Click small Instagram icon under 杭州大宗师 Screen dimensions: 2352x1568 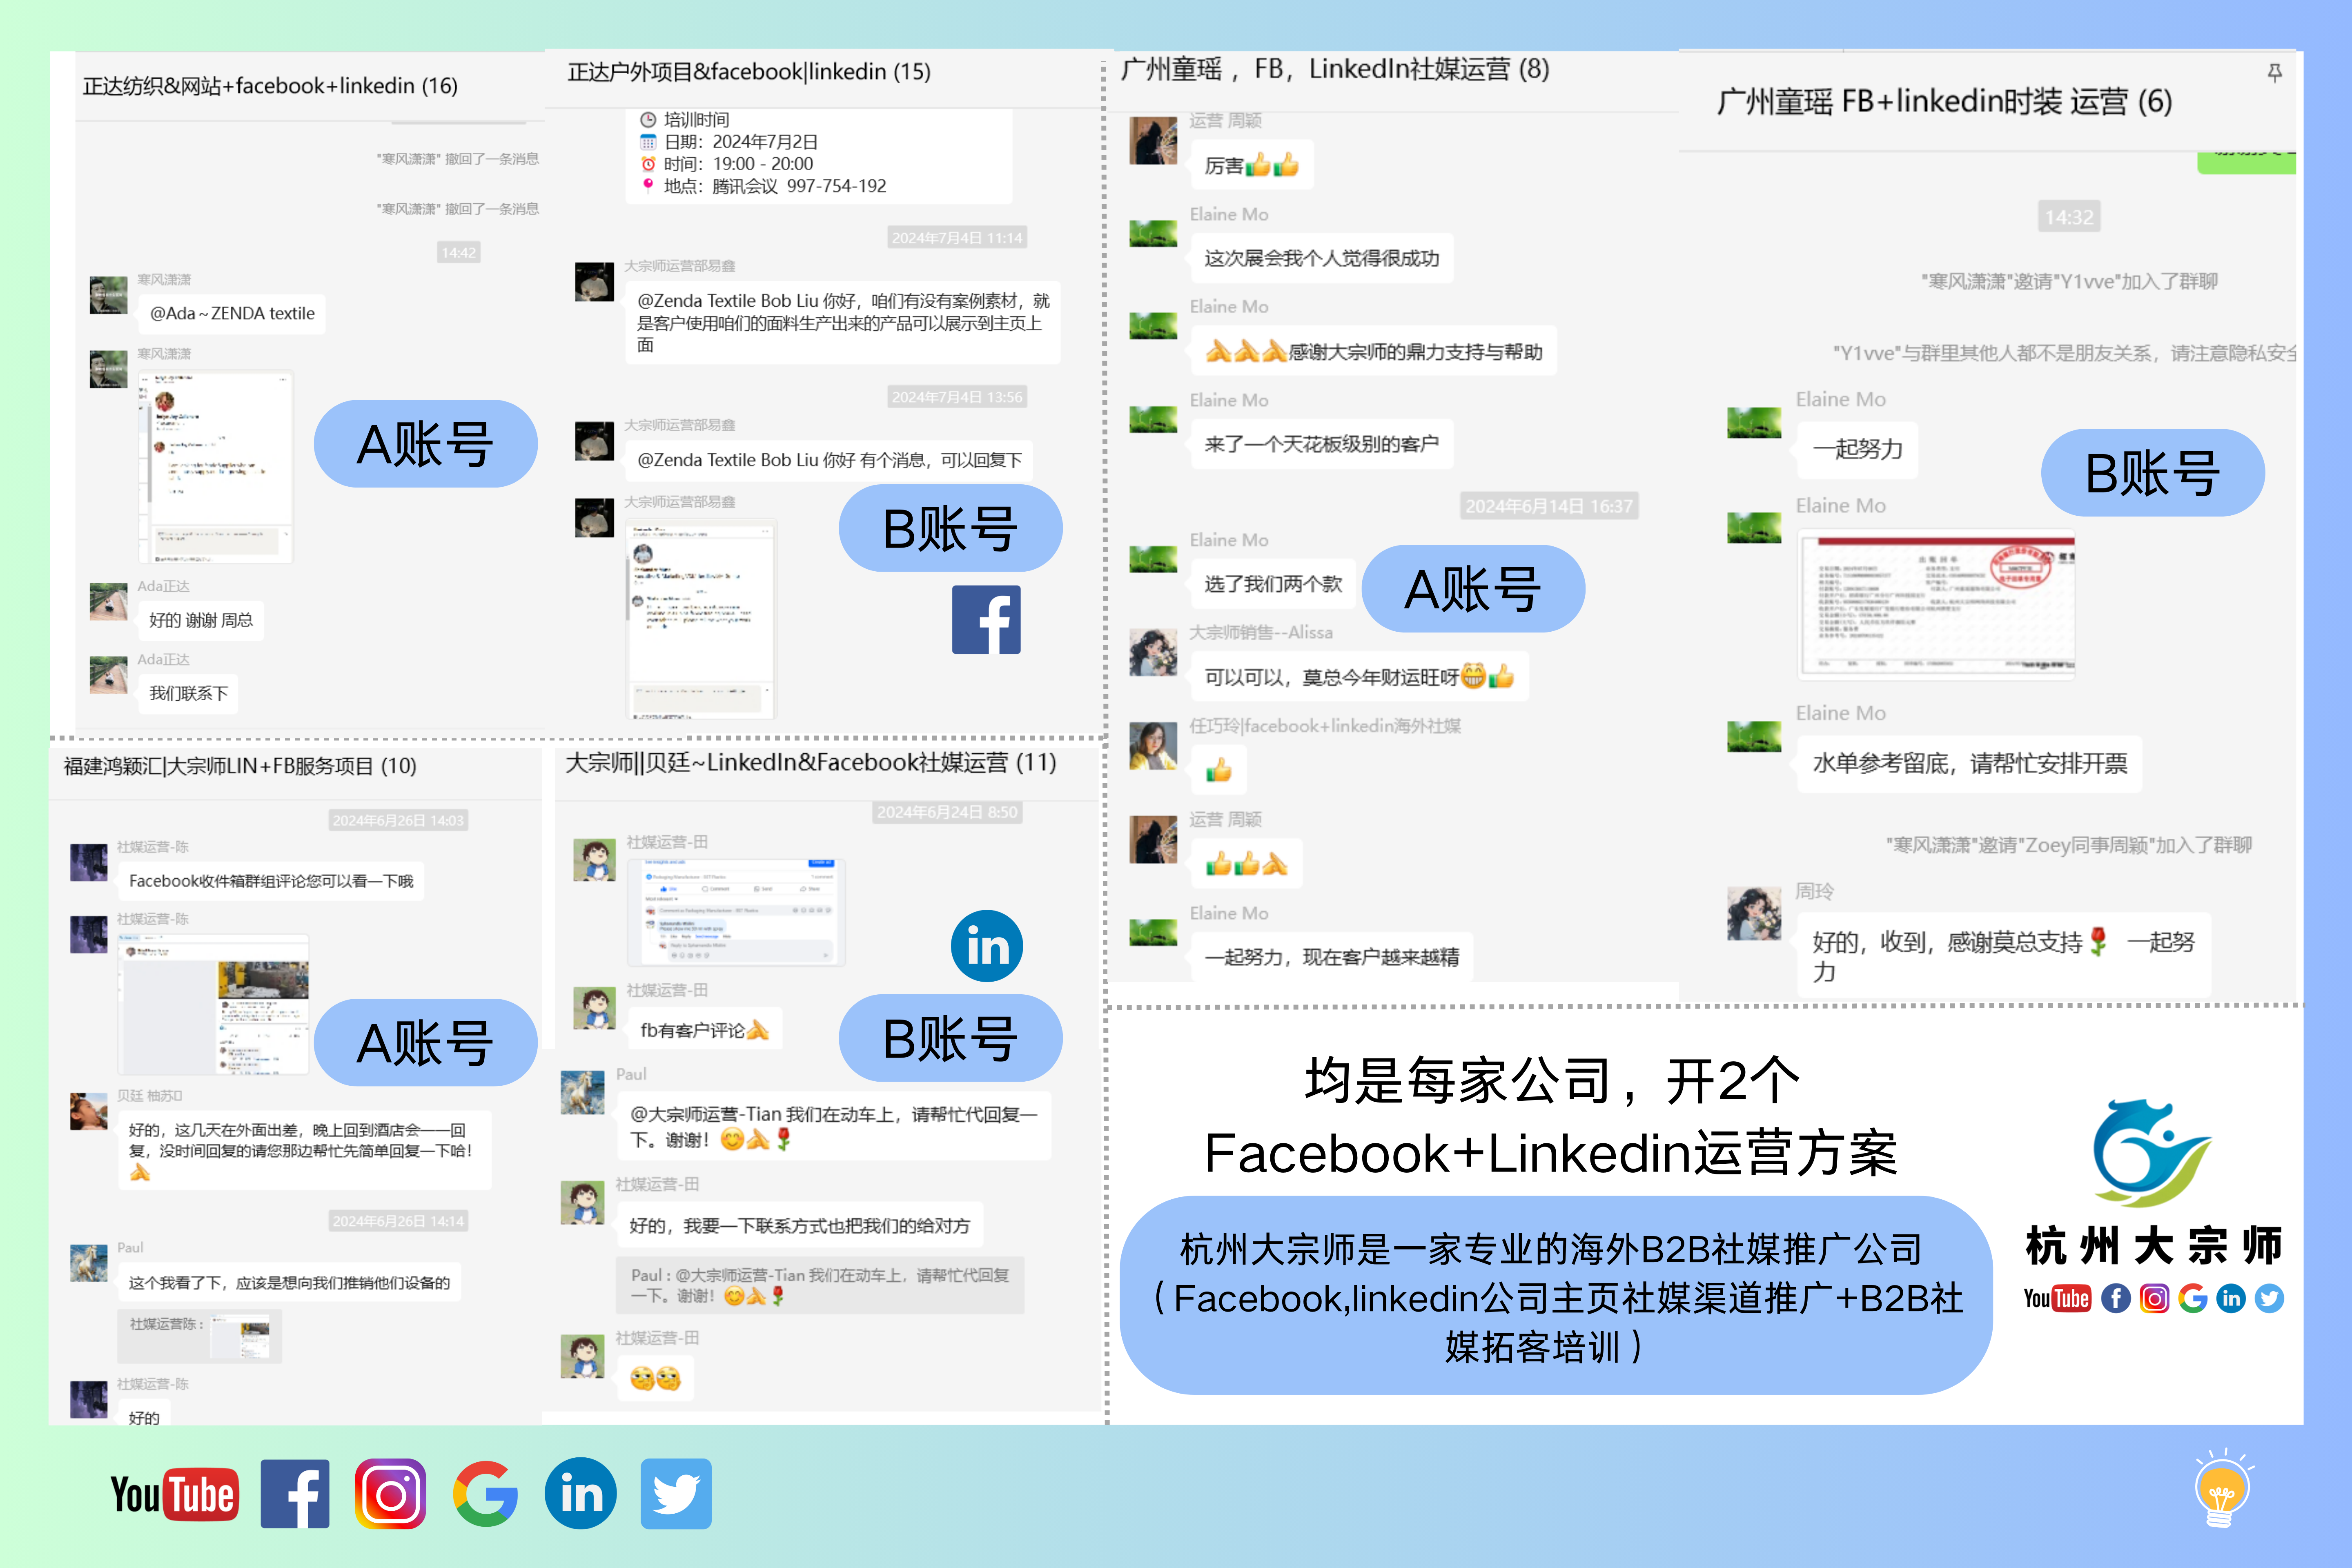[x=2154, y=1298]
